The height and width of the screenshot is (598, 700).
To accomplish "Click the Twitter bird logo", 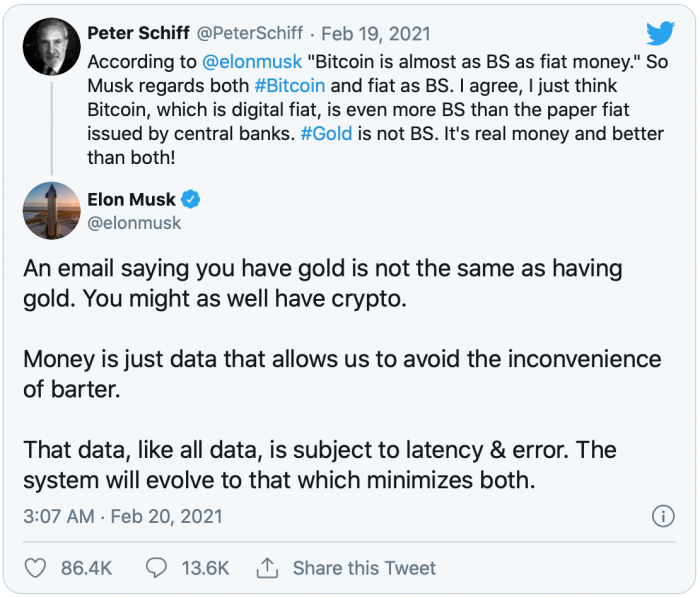I will (x=660, y=33).
